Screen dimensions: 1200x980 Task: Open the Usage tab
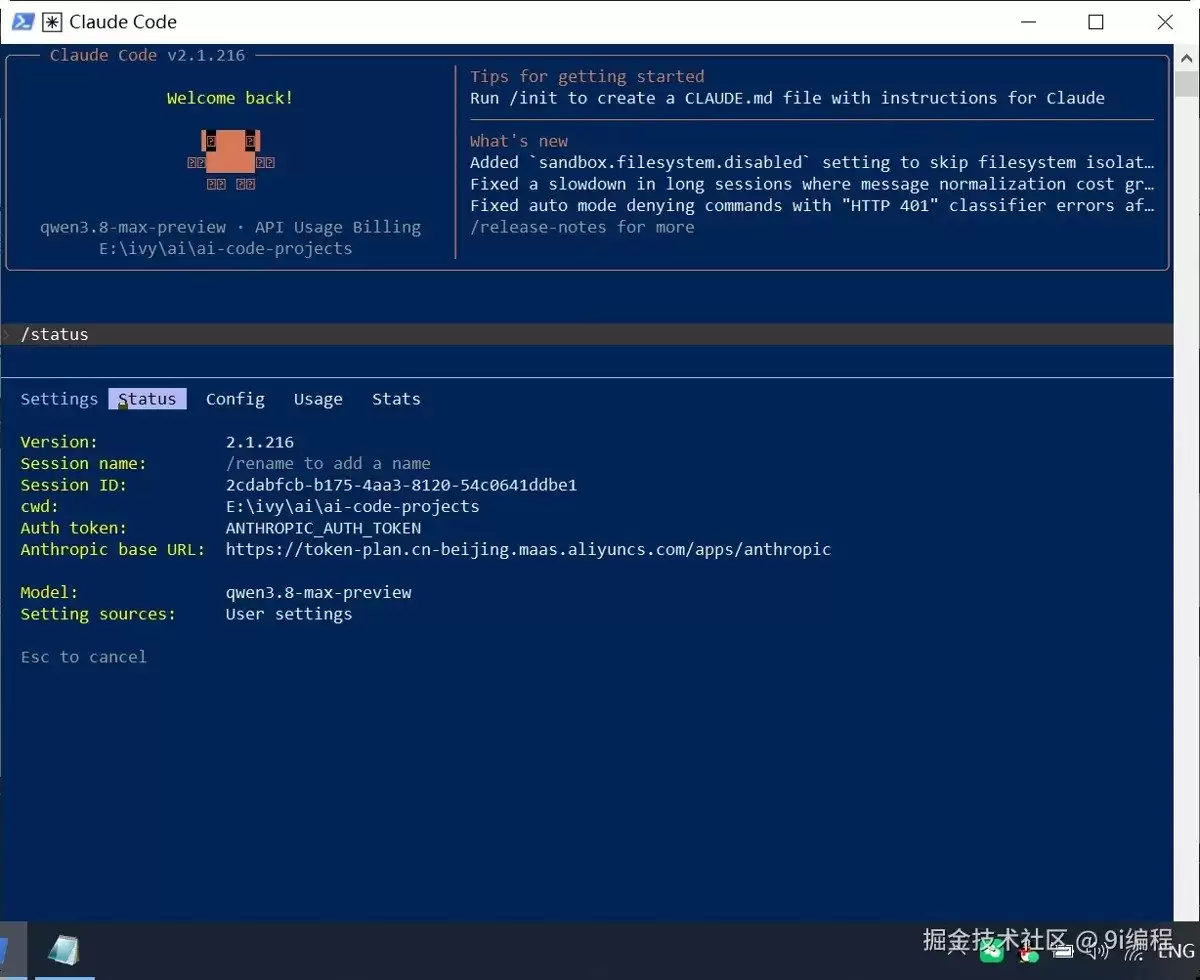click(x=318, y=399)
